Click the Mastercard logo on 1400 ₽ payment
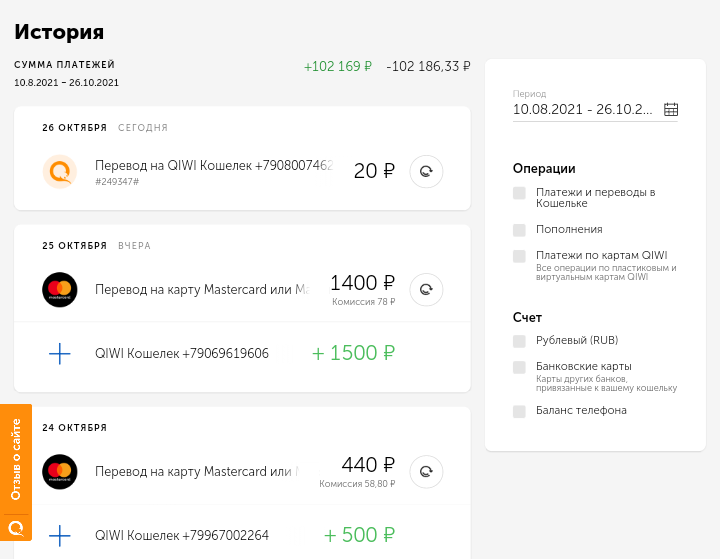 (60, 289)
